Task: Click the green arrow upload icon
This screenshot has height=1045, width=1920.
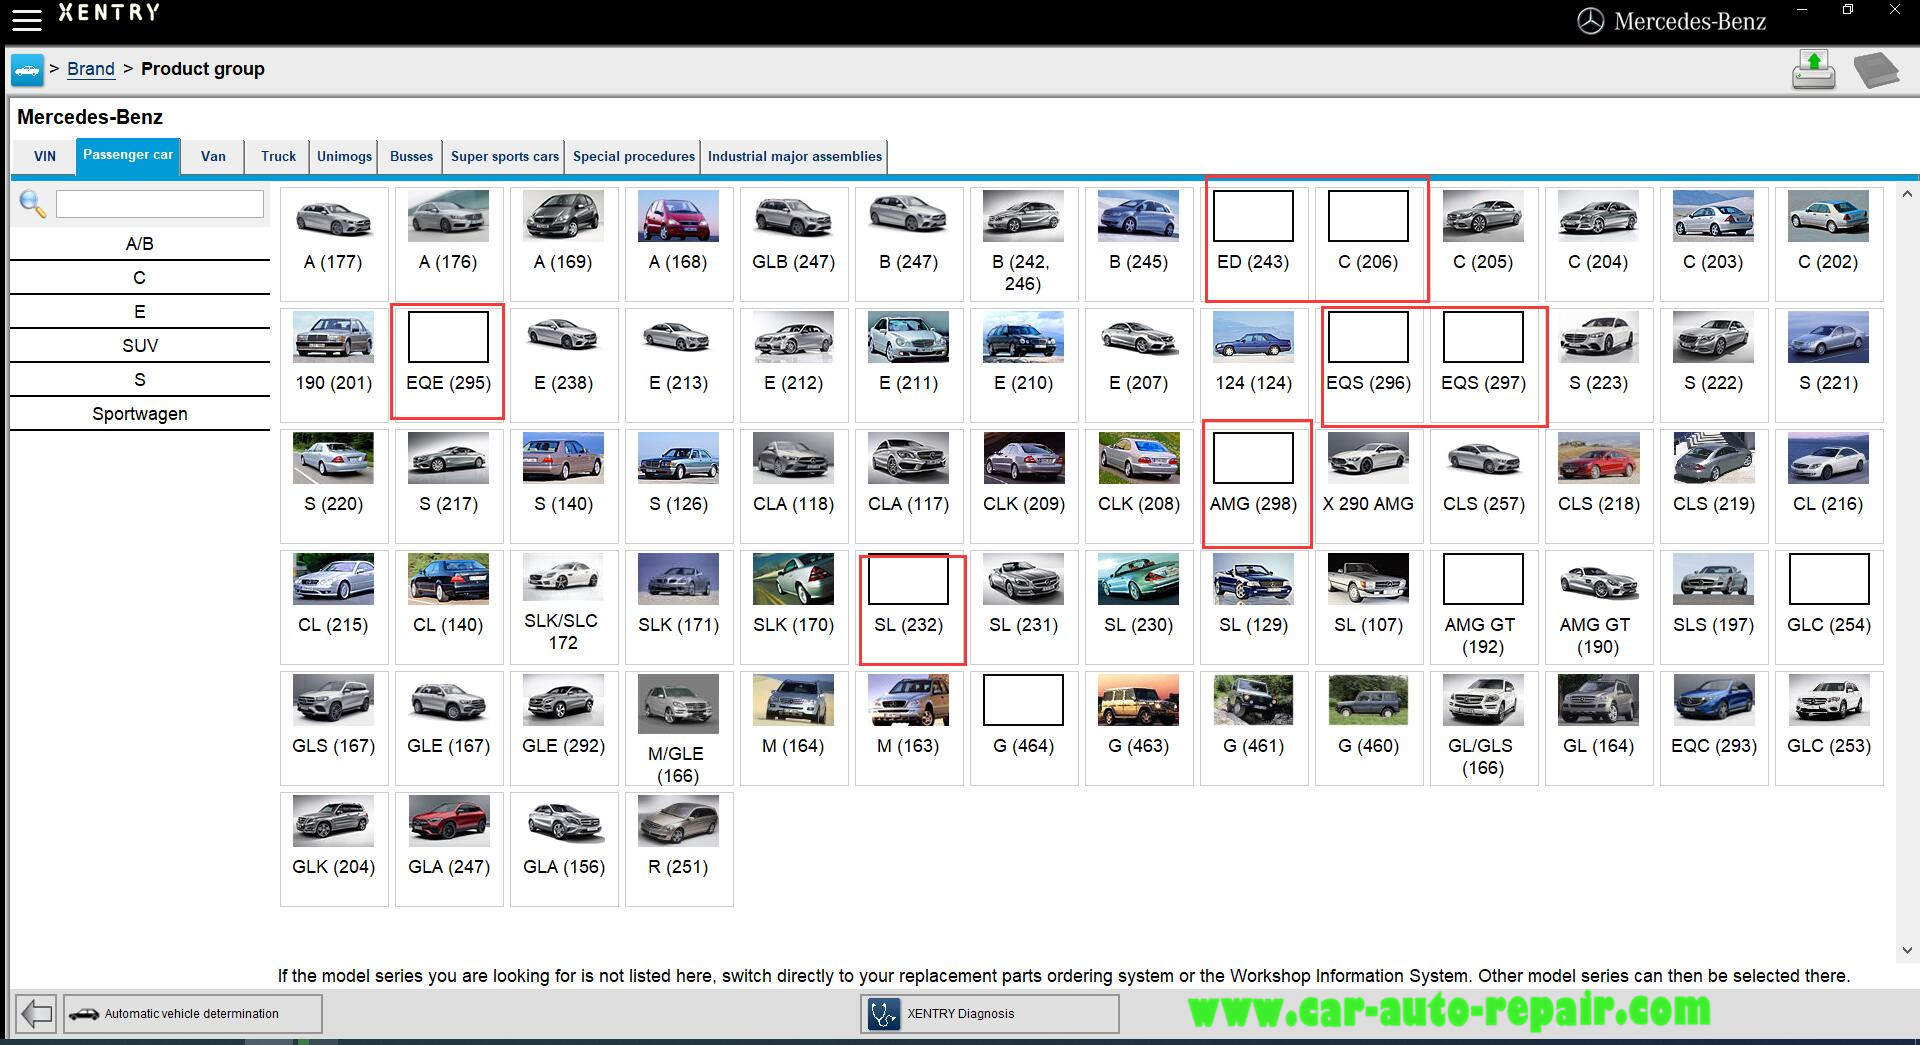Action: (1813, 69)
